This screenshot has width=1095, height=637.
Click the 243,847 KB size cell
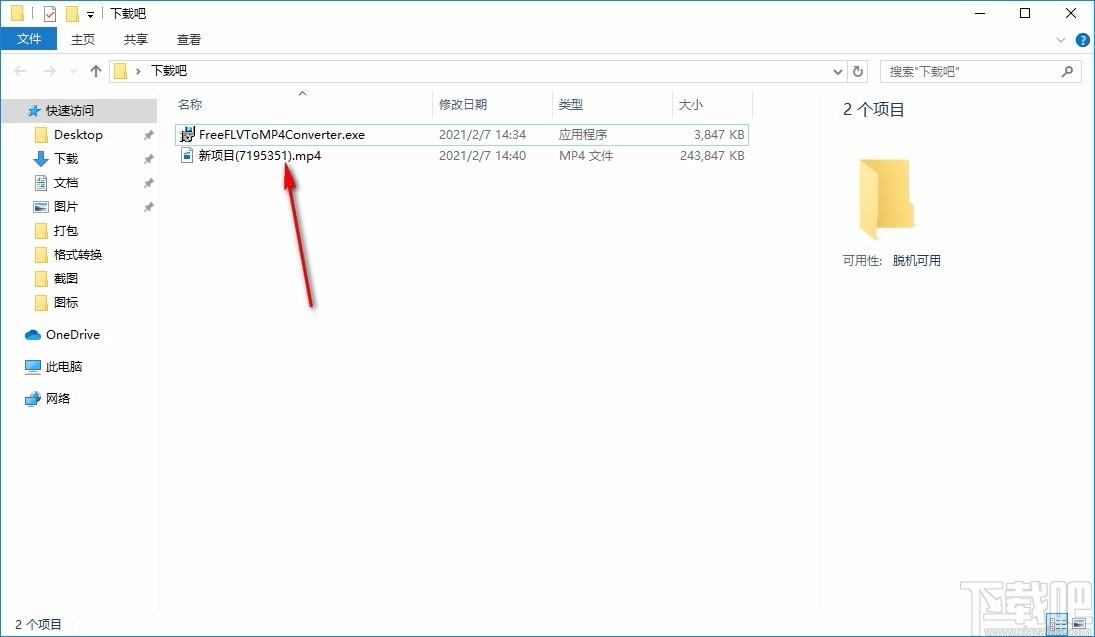tap(712, 155)
